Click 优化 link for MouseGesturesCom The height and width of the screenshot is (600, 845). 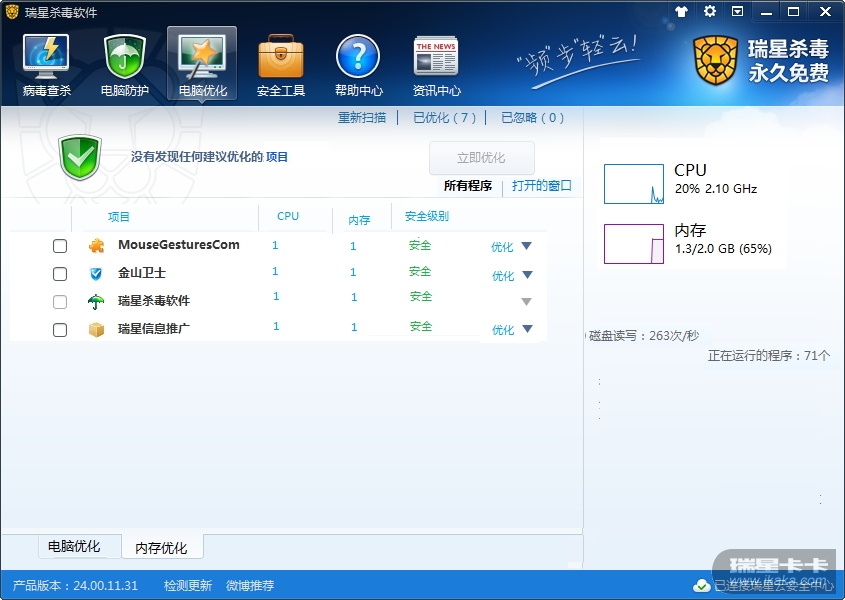(x=502, y=247)
